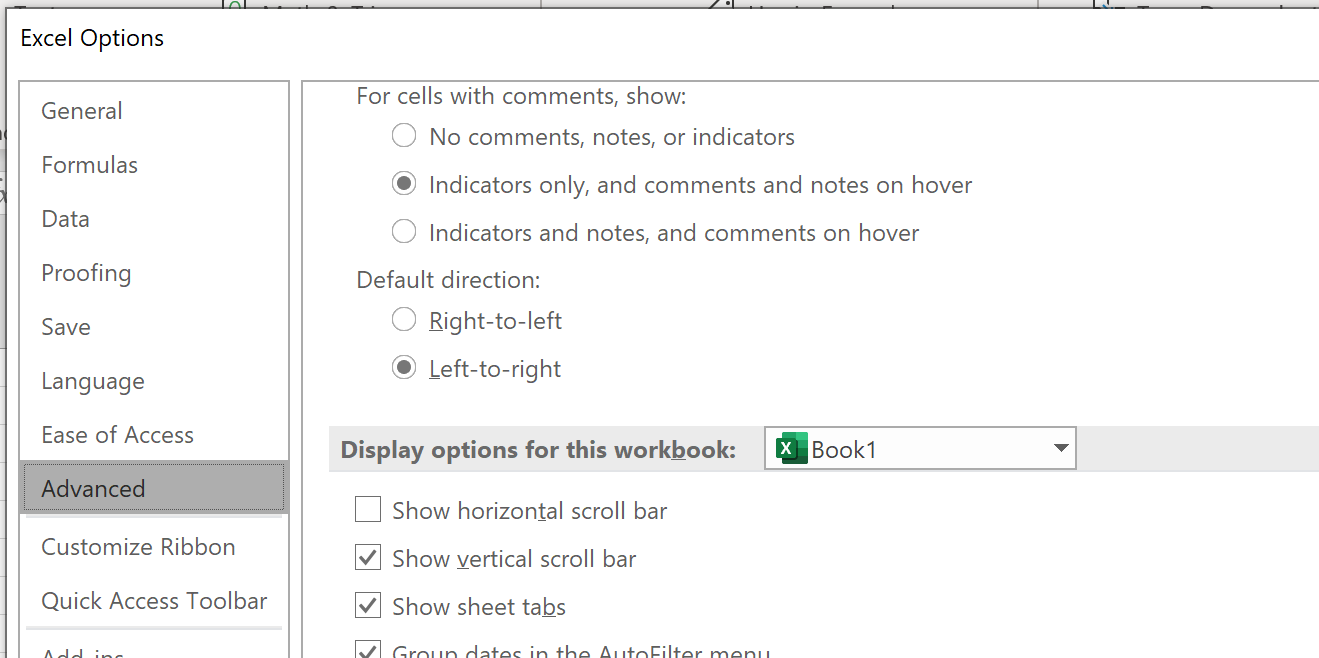Open Language settings category
1319x658 pixels.
coord(92,381)
